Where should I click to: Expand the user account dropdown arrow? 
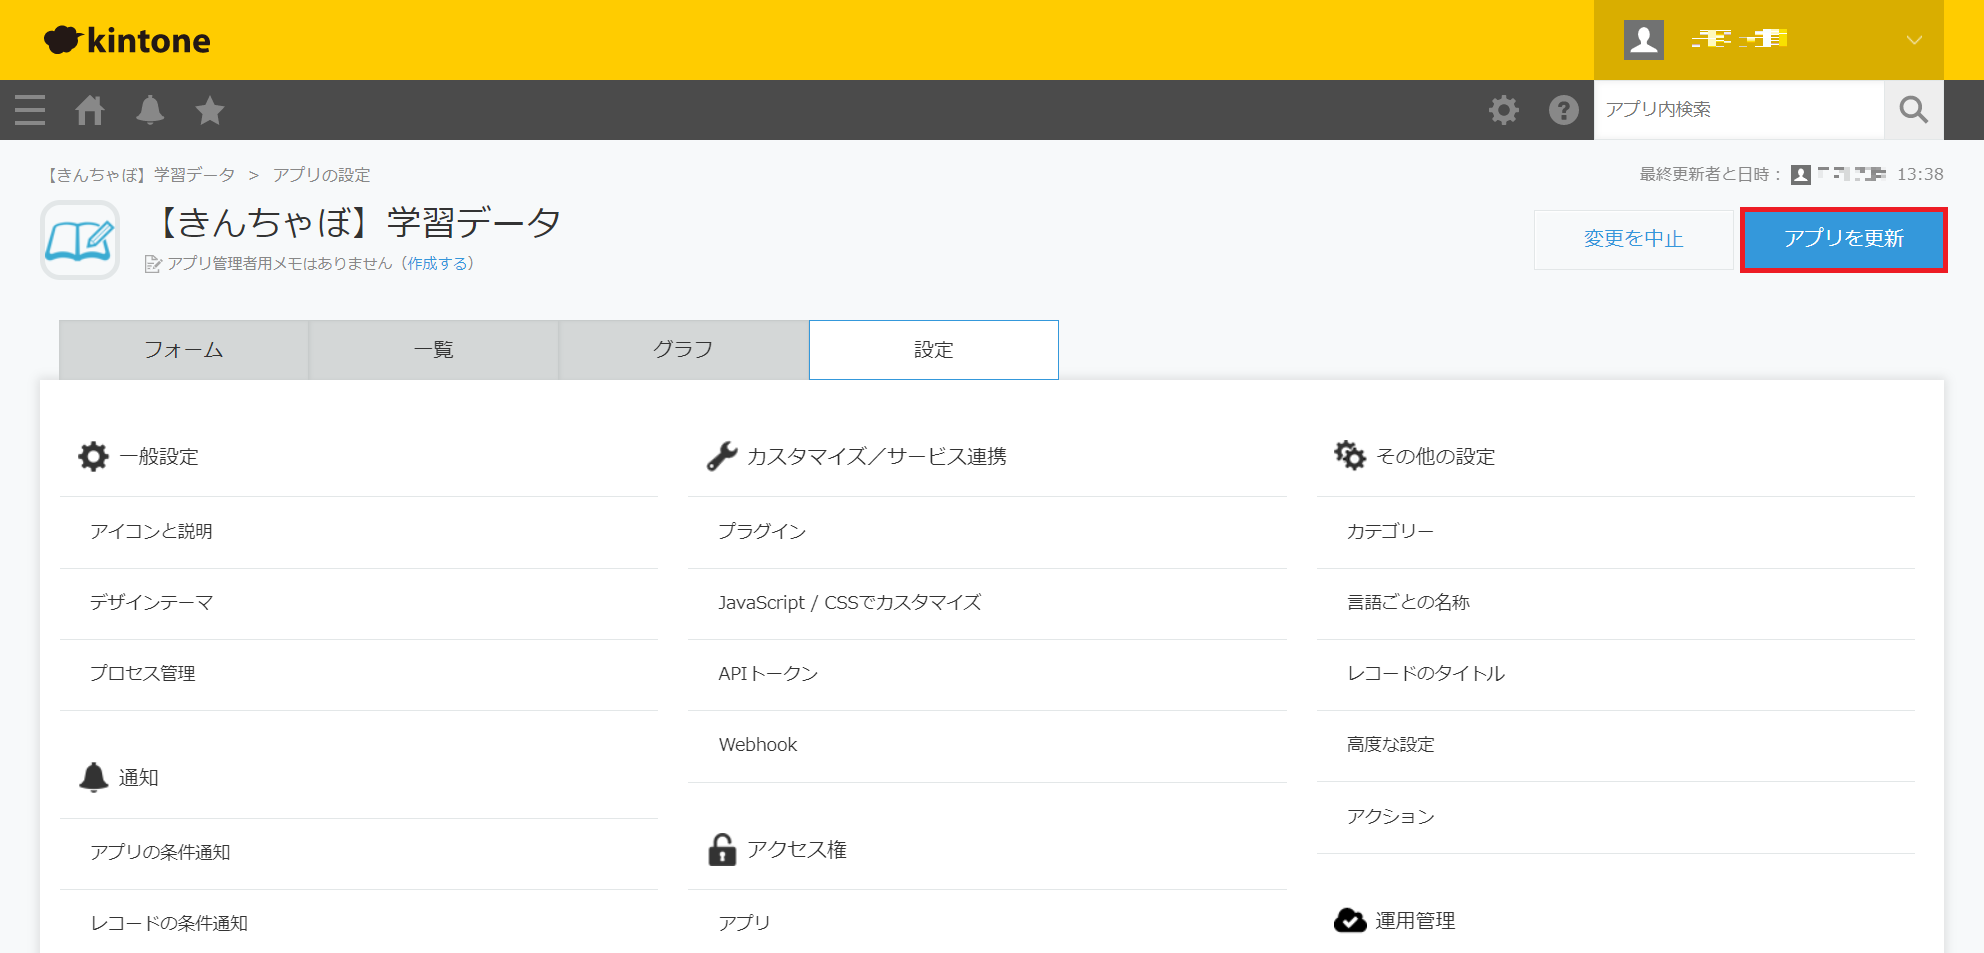(1914, 40)
